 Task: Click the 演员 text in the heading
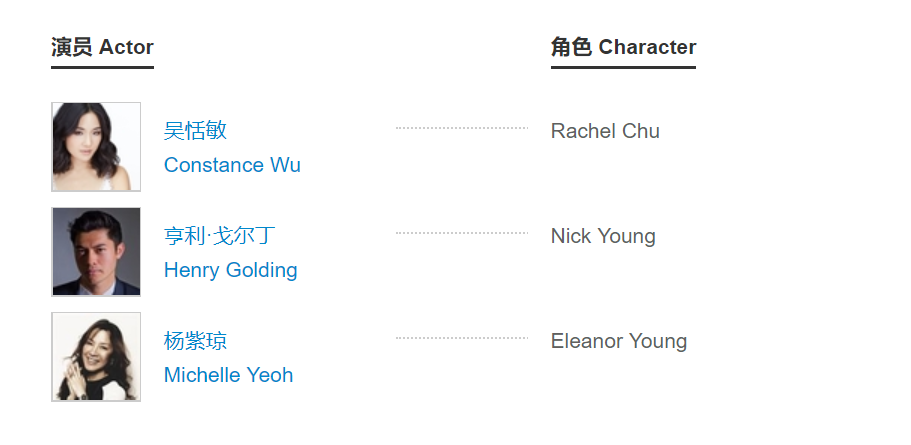point(72,47)
